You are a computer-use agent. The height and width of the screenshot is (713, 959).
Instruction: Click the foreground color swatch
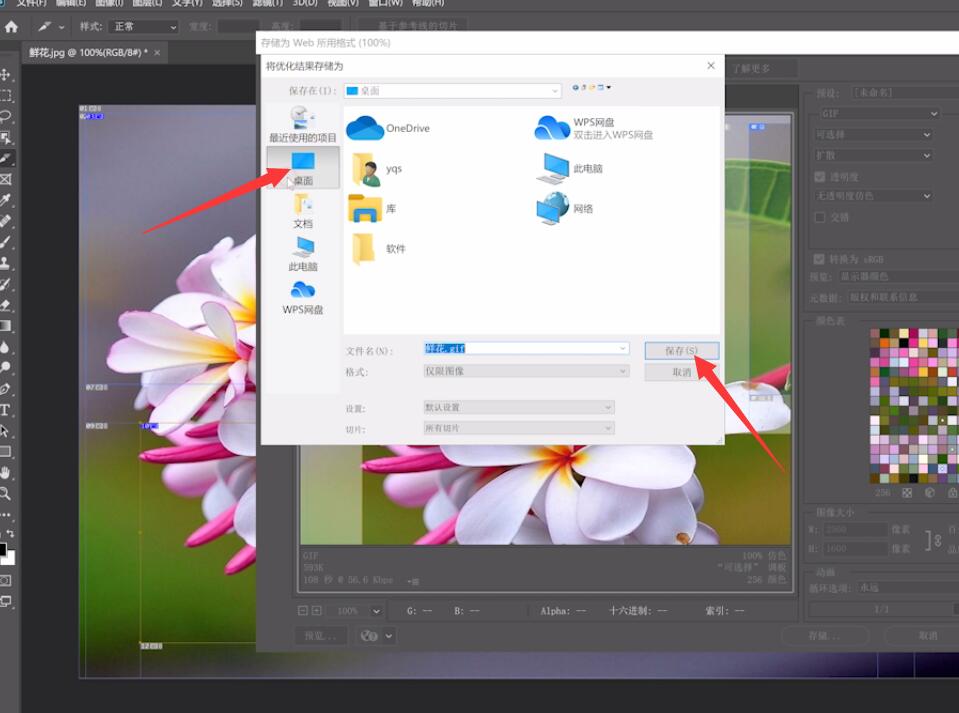[x=2, y=549]
